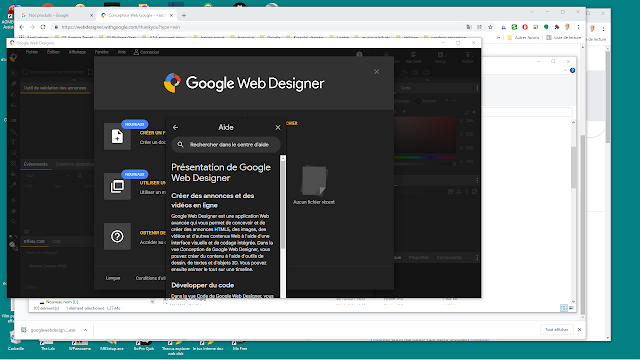Click the Vue Code toolbar button
Screen dimensions: 640x360
[x=413, y=57]
